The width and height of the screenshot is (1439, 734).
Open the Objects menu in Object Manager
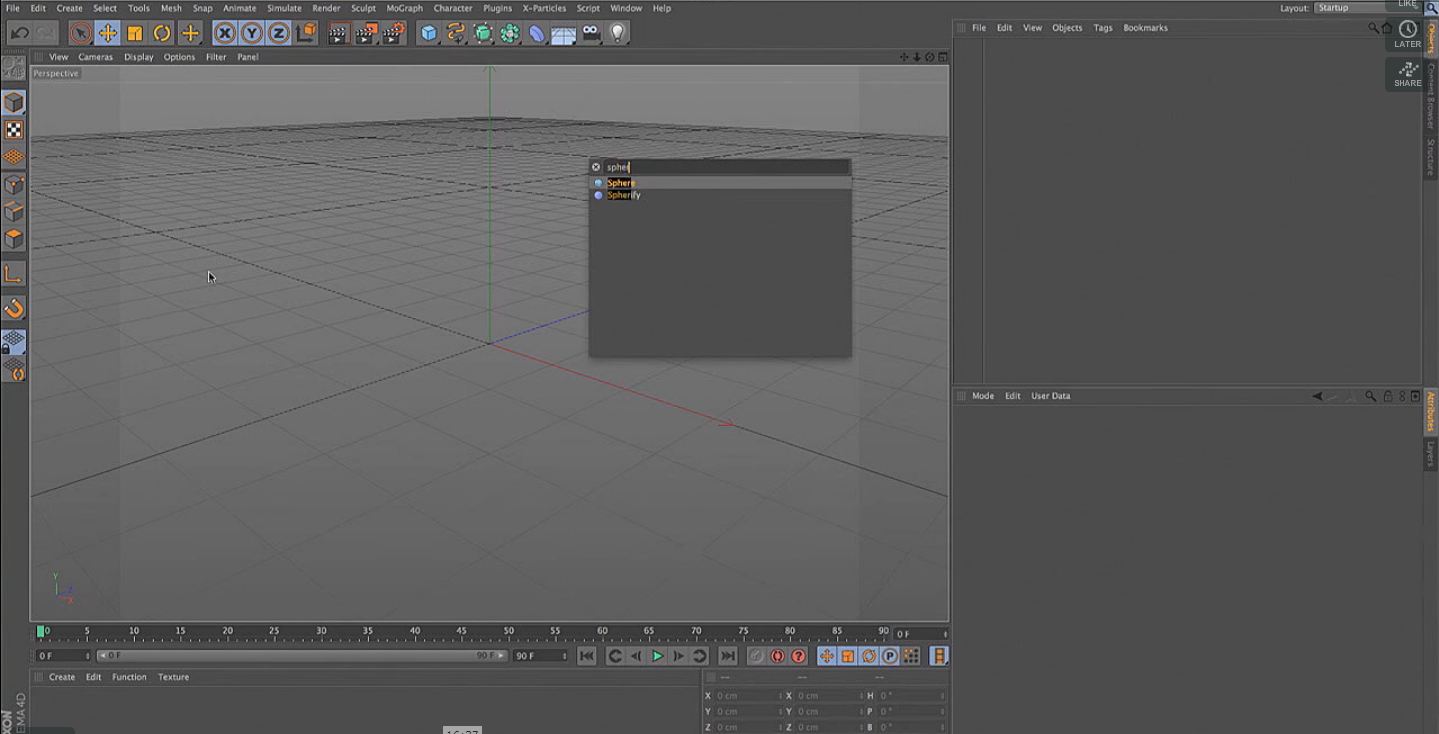click(x=1067, y=28)
